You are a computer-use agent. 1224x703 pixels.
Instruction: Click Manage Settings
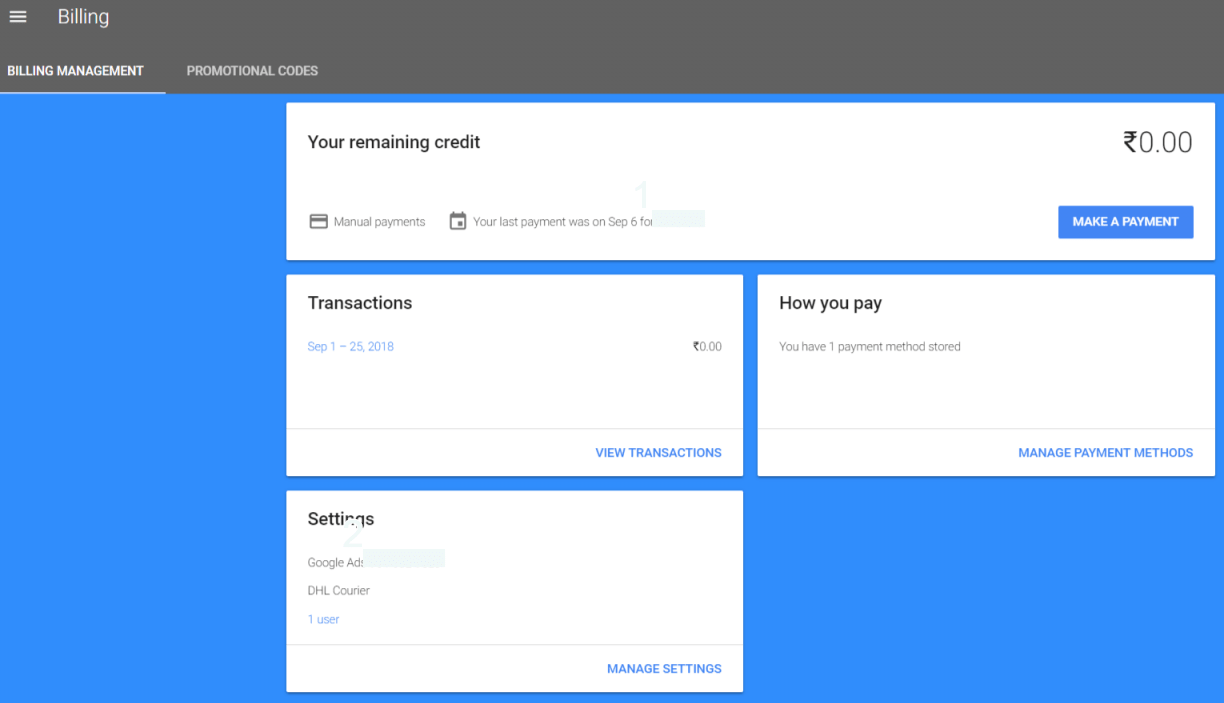[664, 669]
